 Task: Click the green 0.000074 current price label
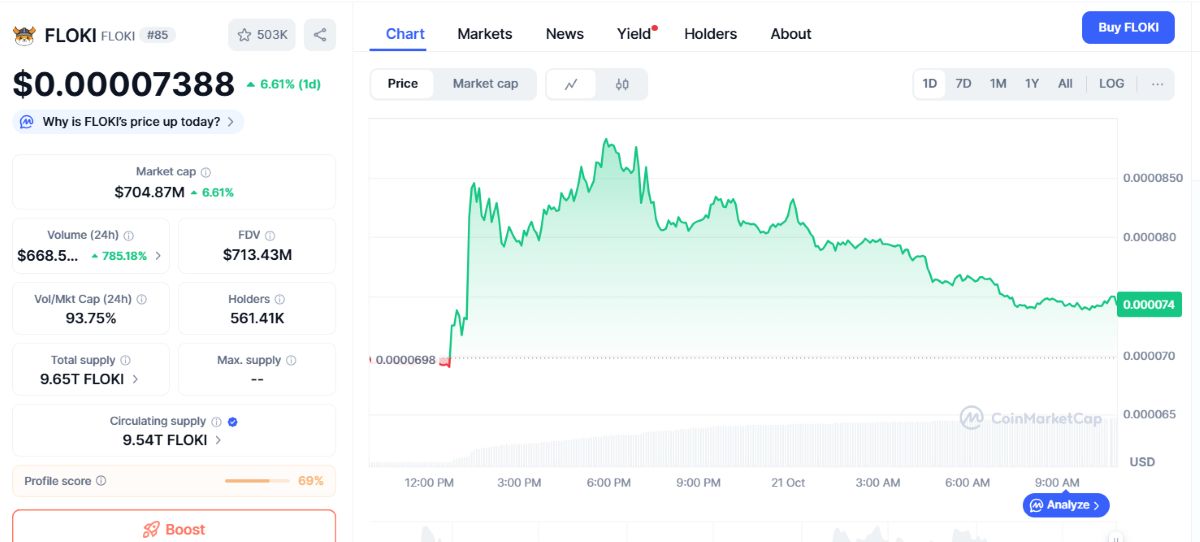(1150, 304)
